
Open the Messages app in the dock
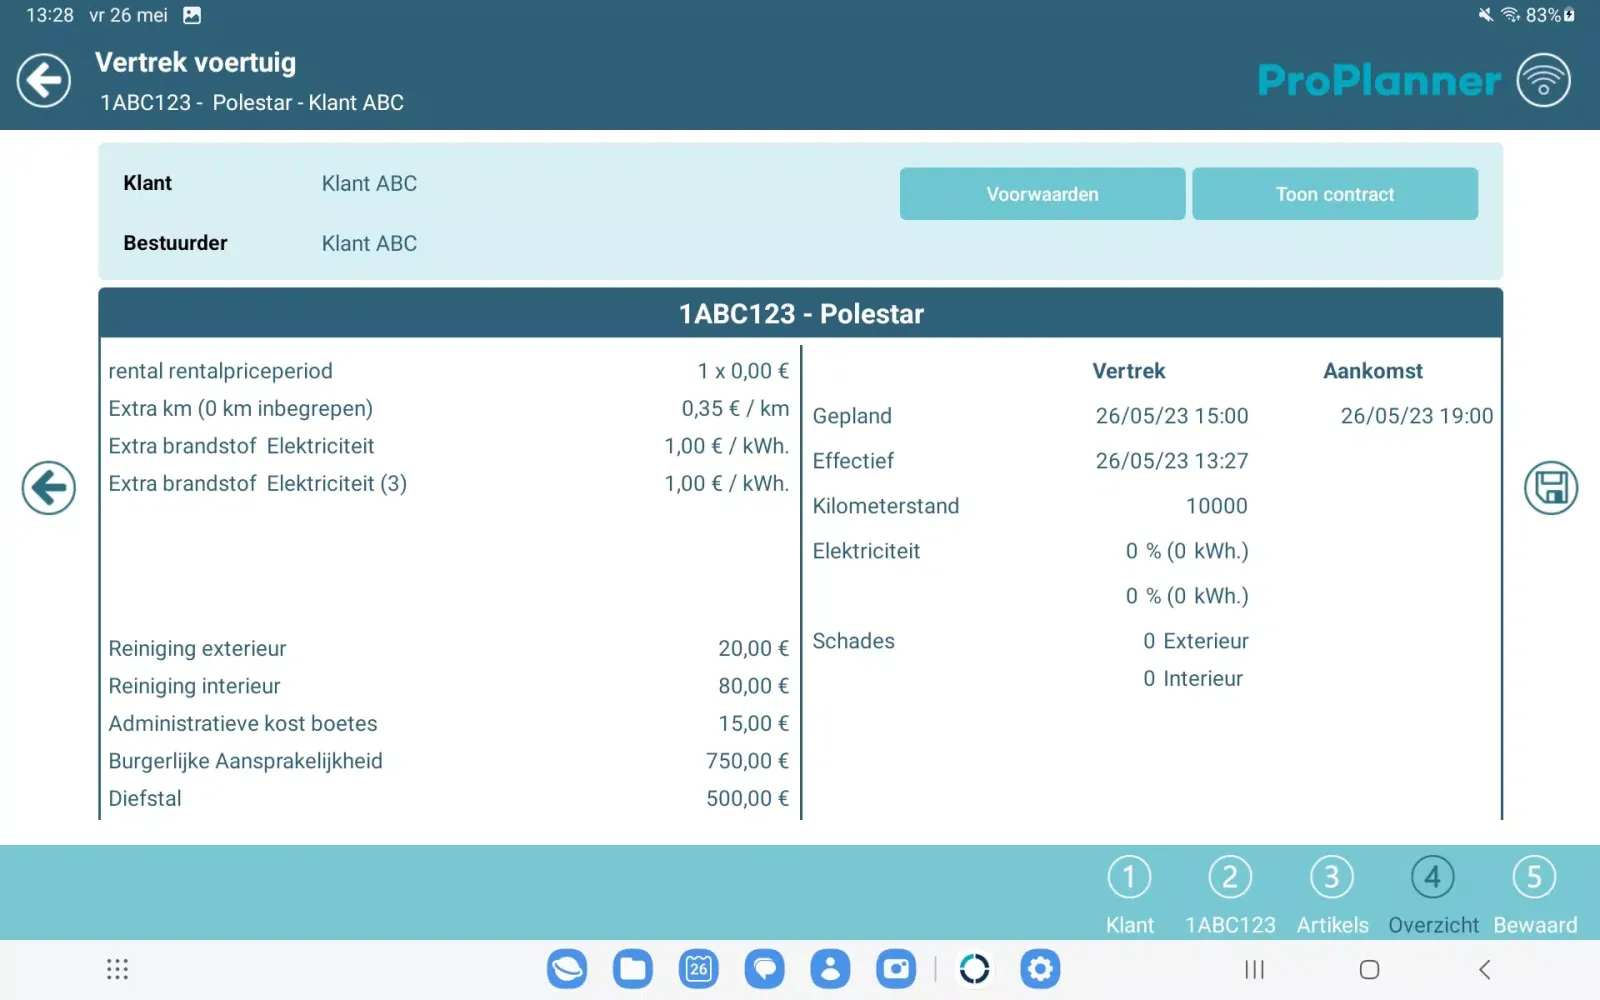point(764,968)
